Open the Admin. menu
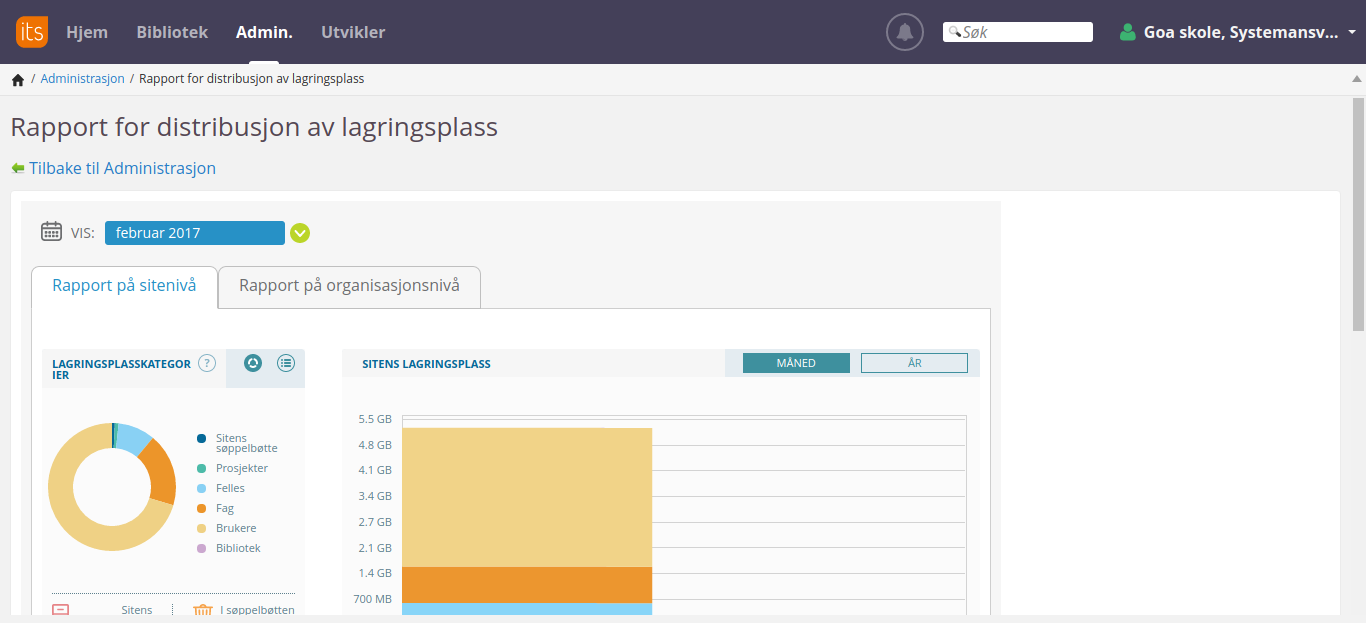1366x623 pixels. coord(264,32)
